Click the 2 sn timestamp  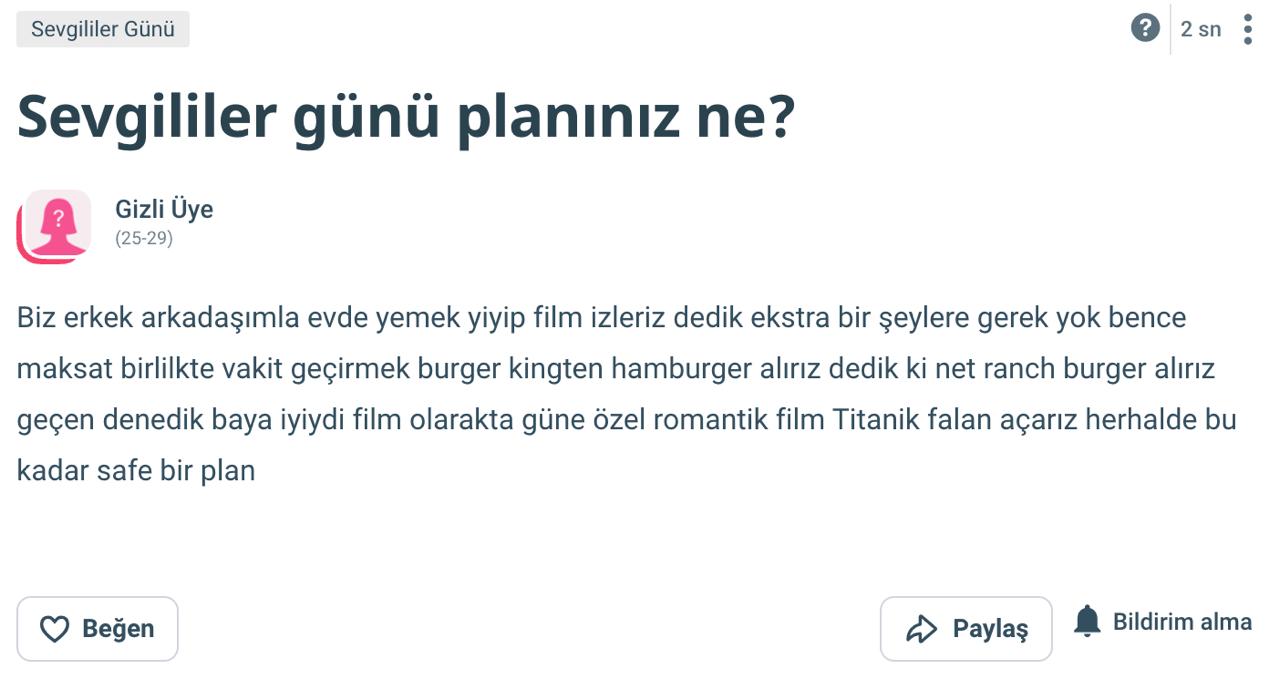click(1201, 29)
